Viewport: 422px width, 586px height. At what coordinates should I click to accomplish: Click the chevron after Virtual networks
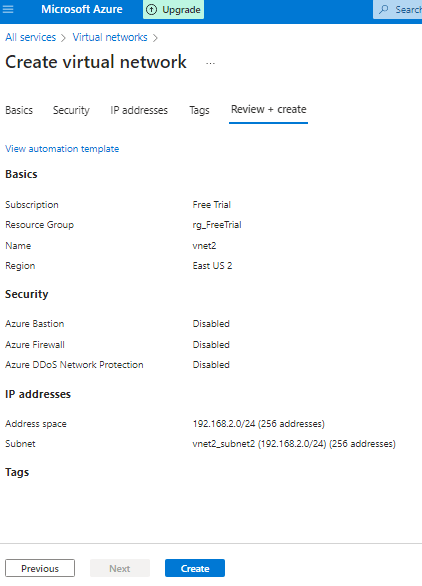pyautogui.click(x=155, y=38)
